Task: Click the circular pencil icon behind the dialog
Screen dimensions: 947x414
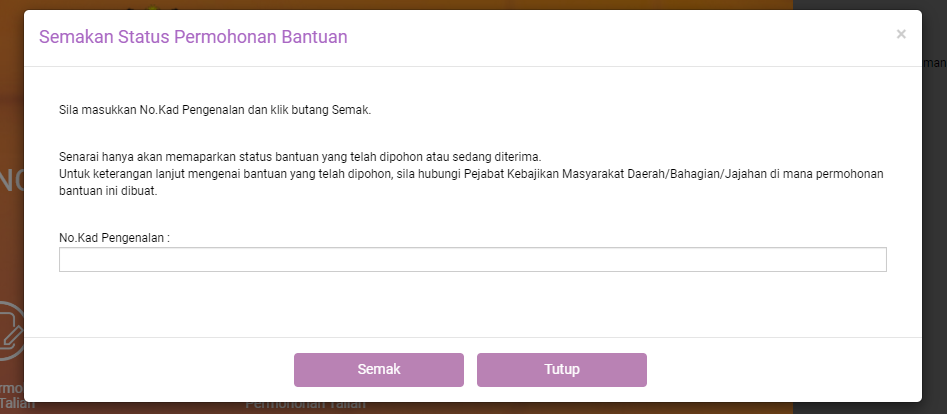Action: click(x=10, y=330)
